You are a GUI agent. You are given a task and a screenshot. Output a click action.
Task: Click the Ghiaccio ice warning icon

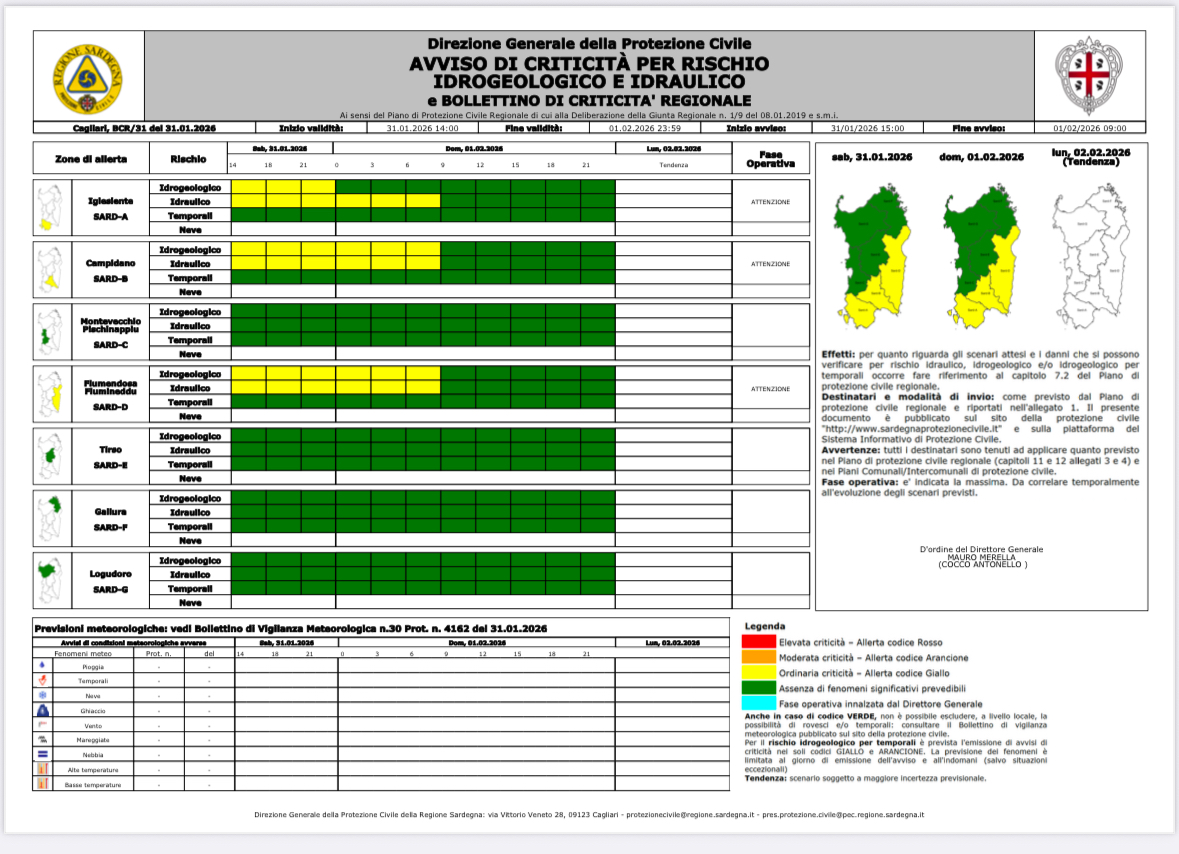[x=42, y=709]
